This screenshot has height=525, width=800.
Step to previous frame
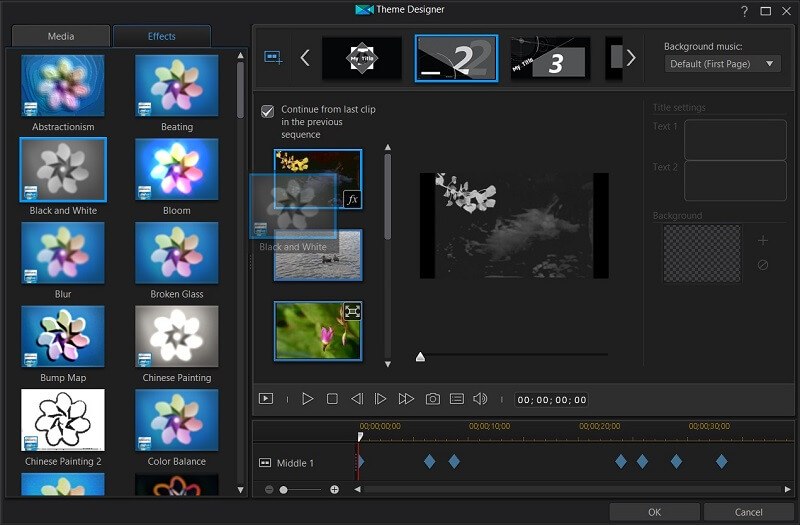[357, 398]
